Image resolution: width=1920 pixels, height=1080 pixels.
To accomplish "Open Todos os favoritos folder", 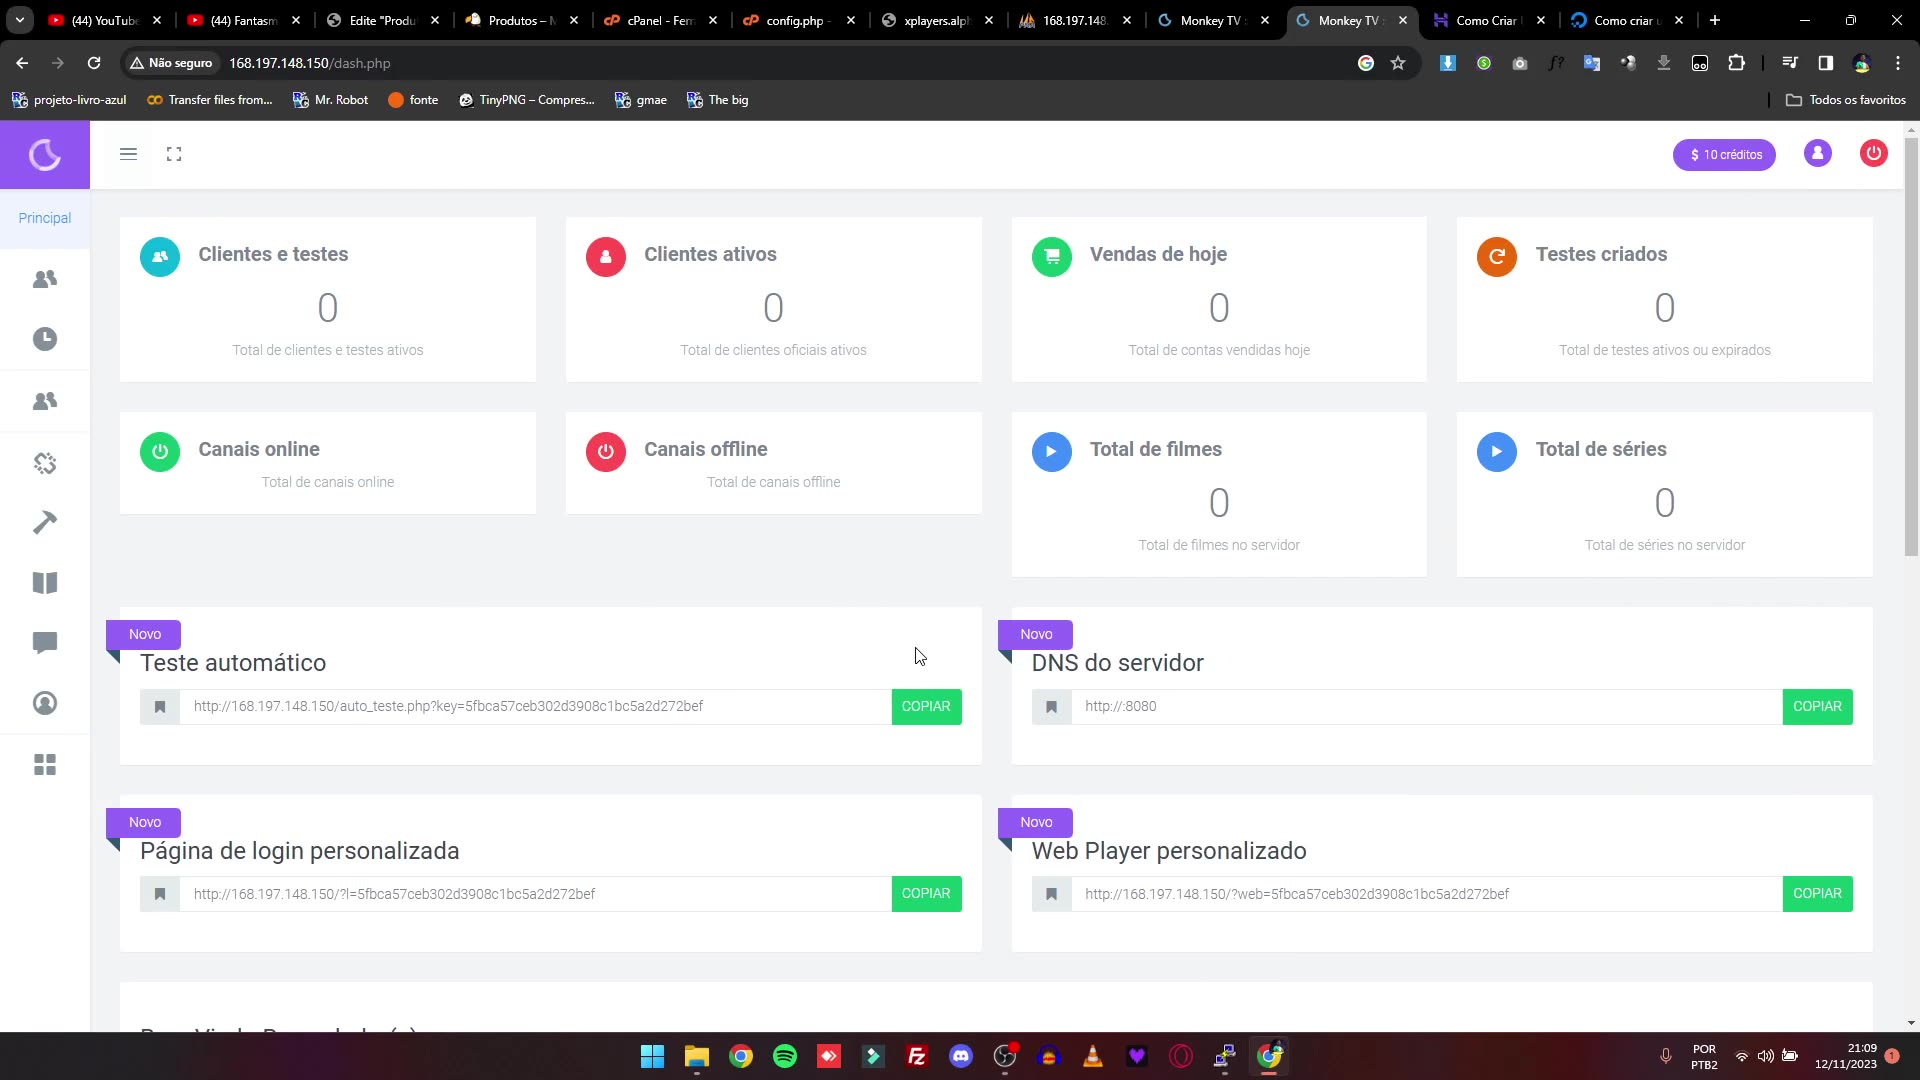I will coord(1846,99).
